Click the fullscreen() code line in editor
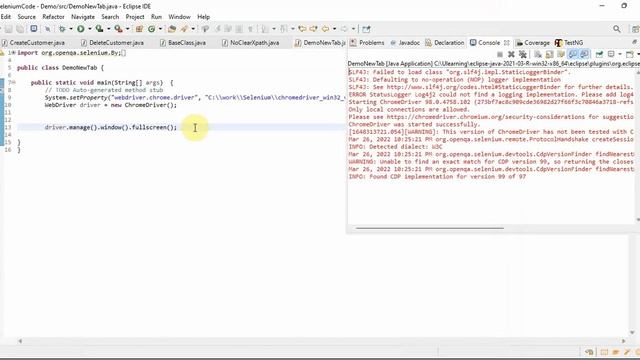Viewport: 640px width, 360px height. [111, 127]
